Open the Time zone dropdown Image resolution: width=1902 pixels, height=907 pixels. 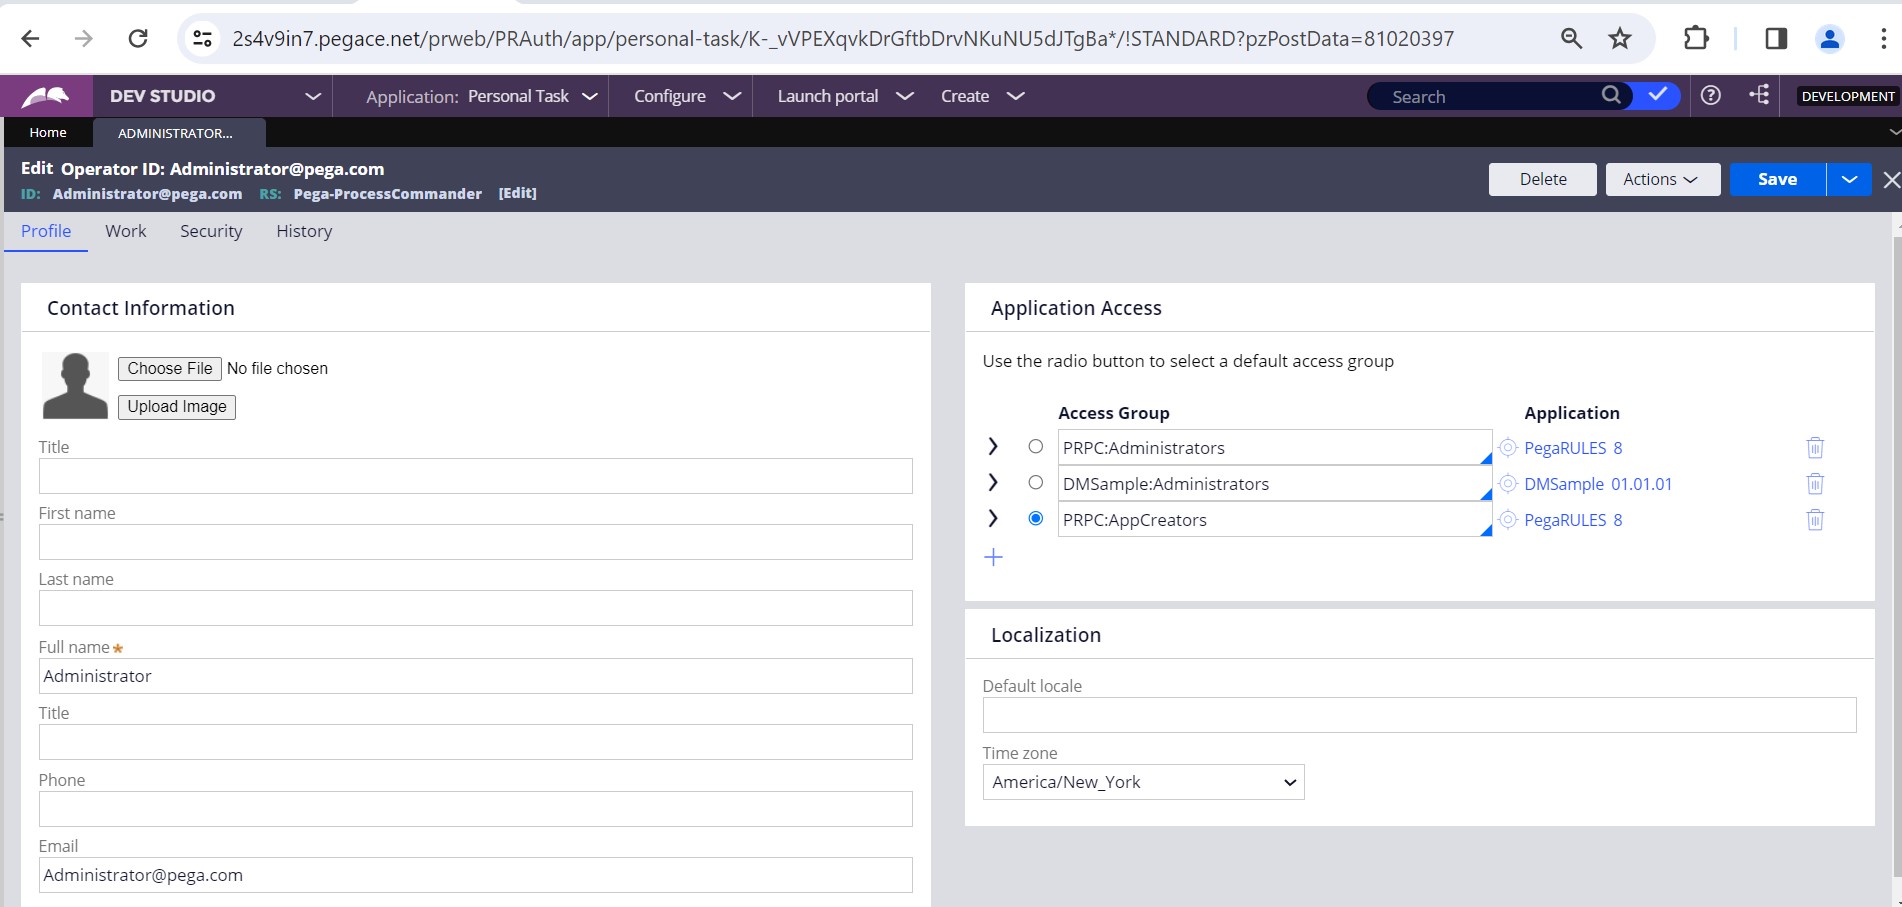[1143, 782]
